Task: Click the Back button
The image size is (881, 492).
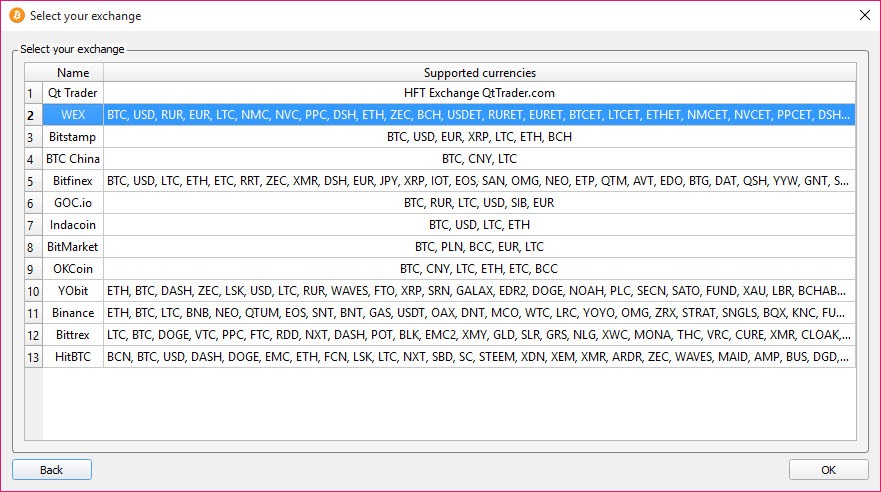Action: 52,470
